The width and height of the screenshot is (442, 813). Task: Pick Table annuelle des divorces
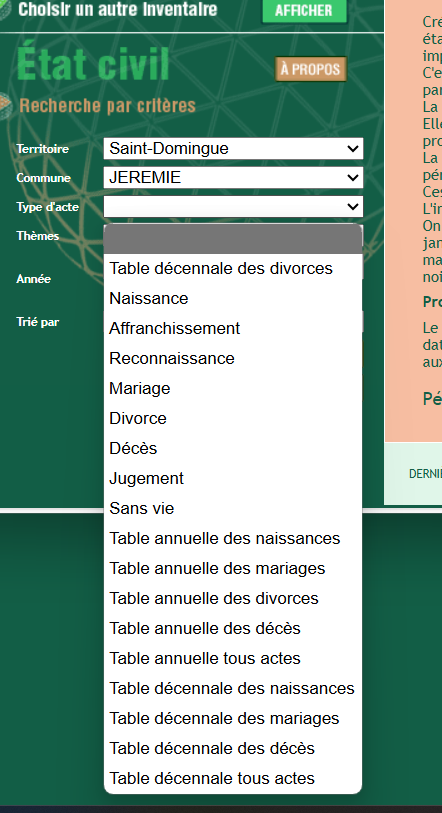[233, 599]
